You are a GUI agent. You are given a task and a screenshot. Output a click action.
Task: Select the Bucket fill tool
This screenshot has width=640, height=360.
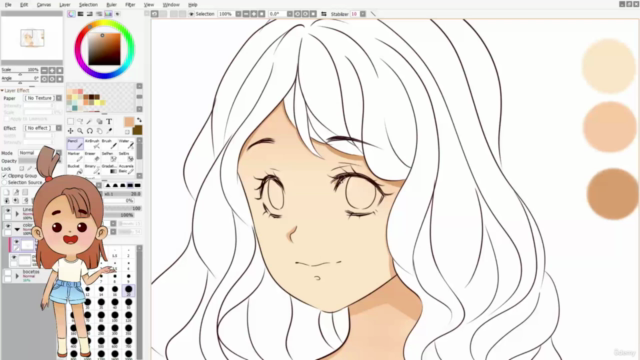pyautogui.click(x=75, y=169)
